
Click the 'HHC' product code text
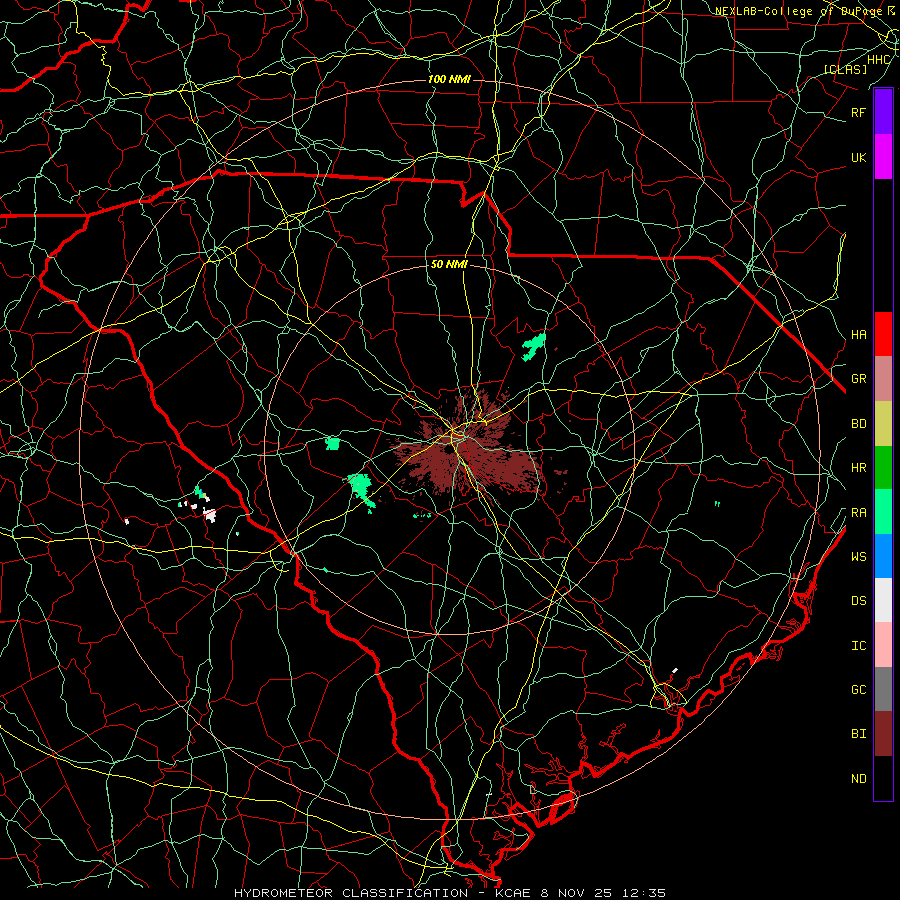pos(879,60)
